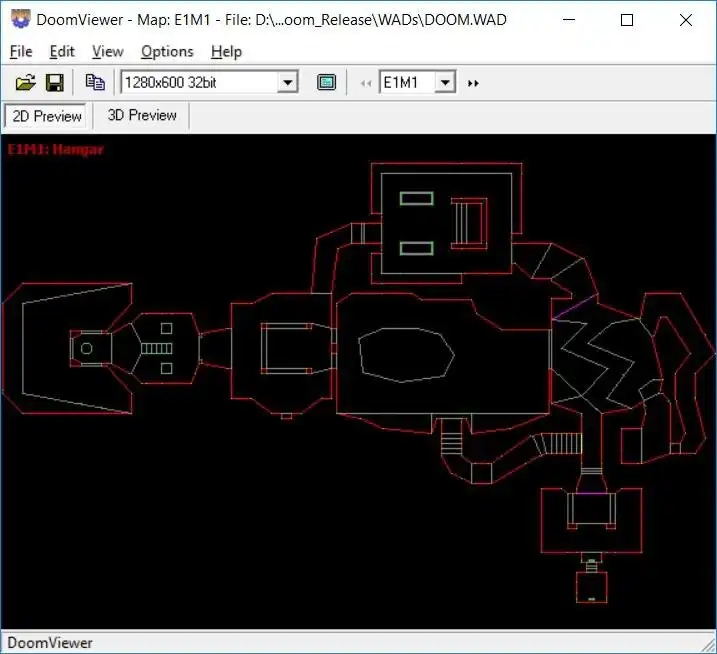Expand the resolution dropdown arrow
The image size is (717, 654).
[x=288, y=83]
